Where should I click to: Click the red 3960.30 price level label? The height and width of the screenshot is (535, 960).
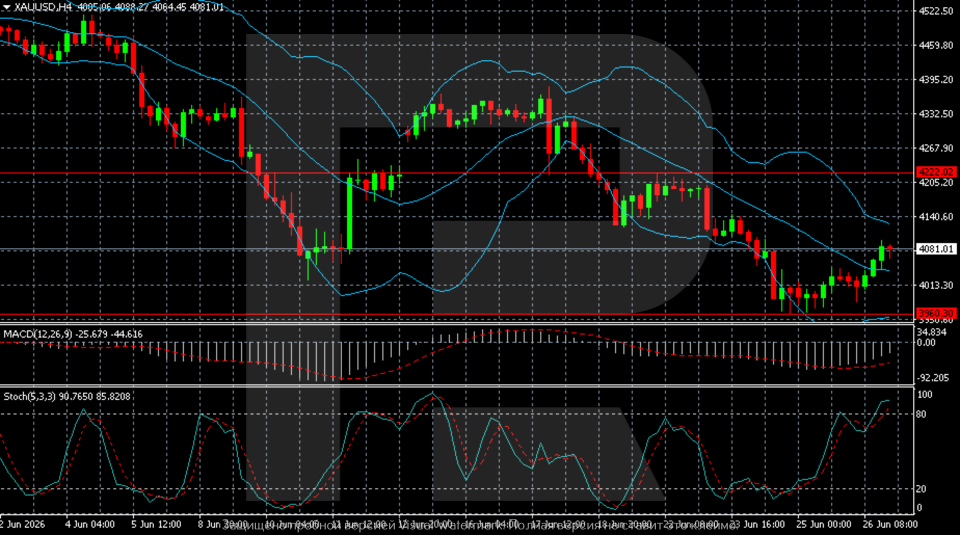pos(936,313)
